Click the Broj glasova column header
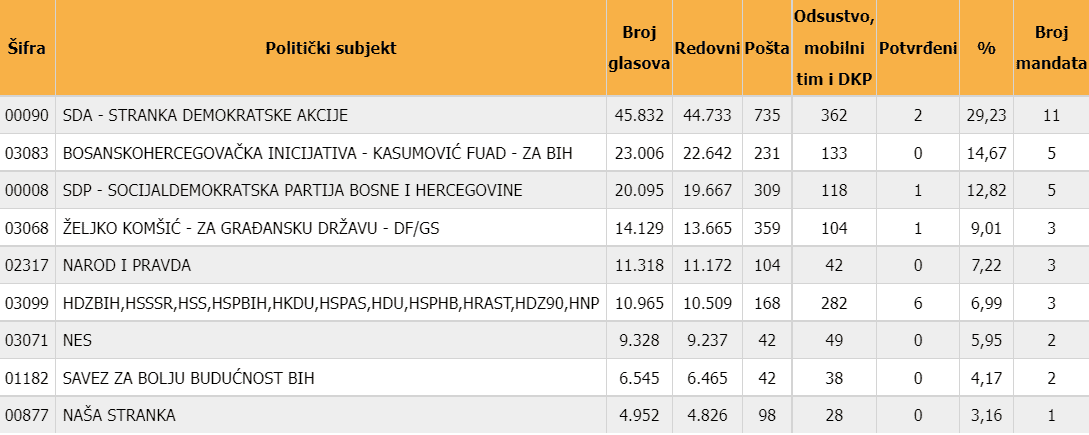This screenshot has height=435, width=1089. [639, 48]
